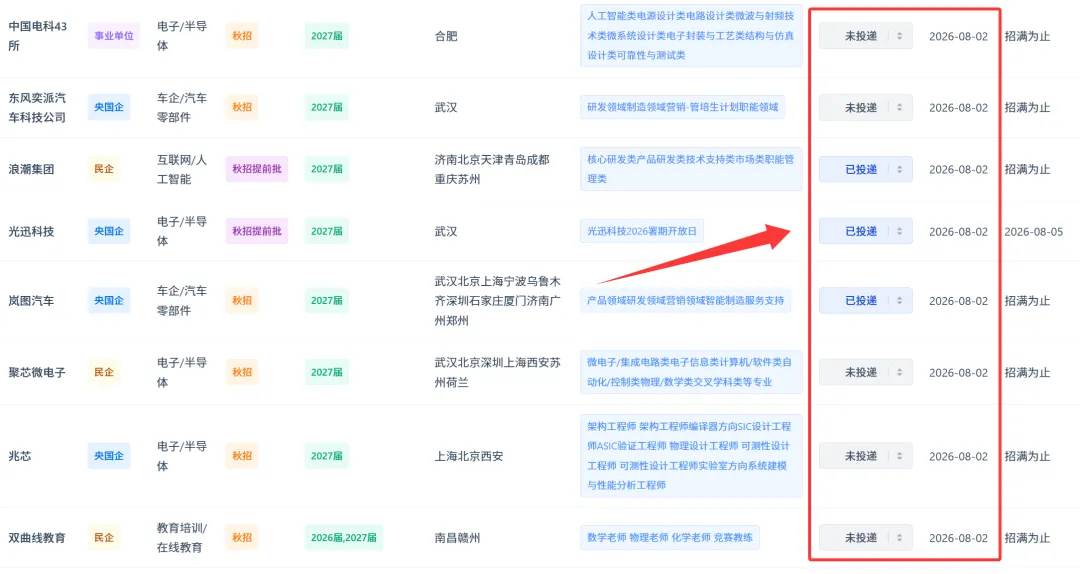Select company name 东风奕派汽车科技公司
This screenshot has height=574, width=1080.
click(x=37, y=107)
